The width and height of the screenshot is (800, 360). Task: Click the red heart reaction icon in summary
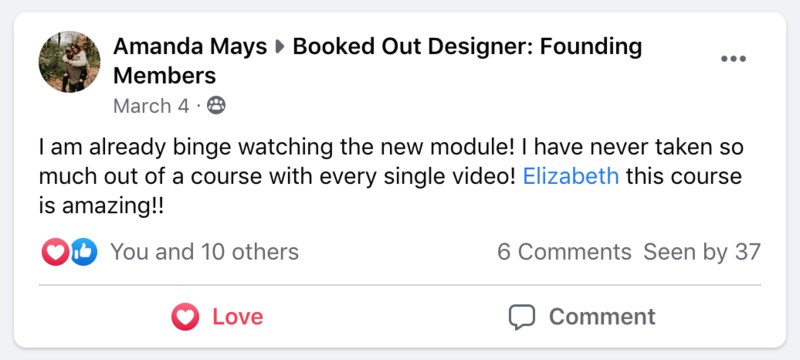click(55, 252)
